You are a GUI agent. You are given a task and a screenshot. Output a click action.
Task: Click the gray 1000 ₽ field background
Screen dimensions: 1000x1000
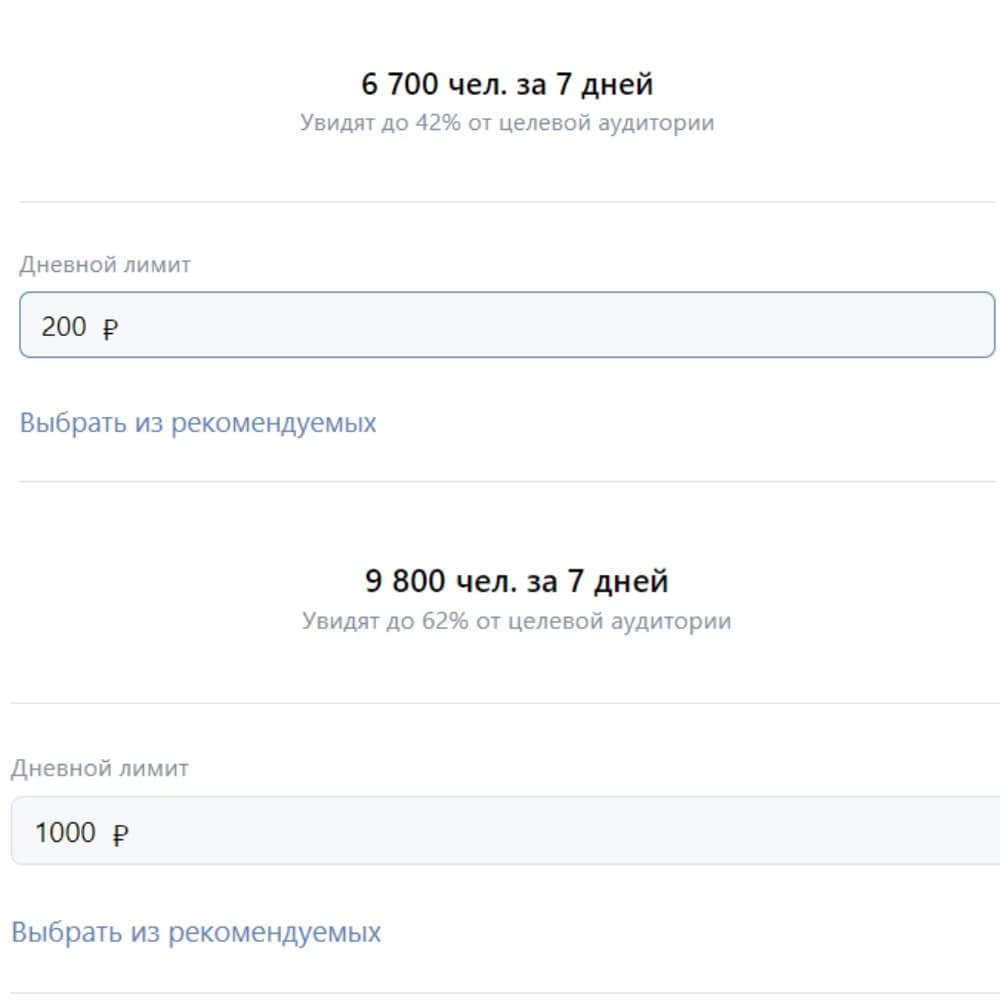600,832
